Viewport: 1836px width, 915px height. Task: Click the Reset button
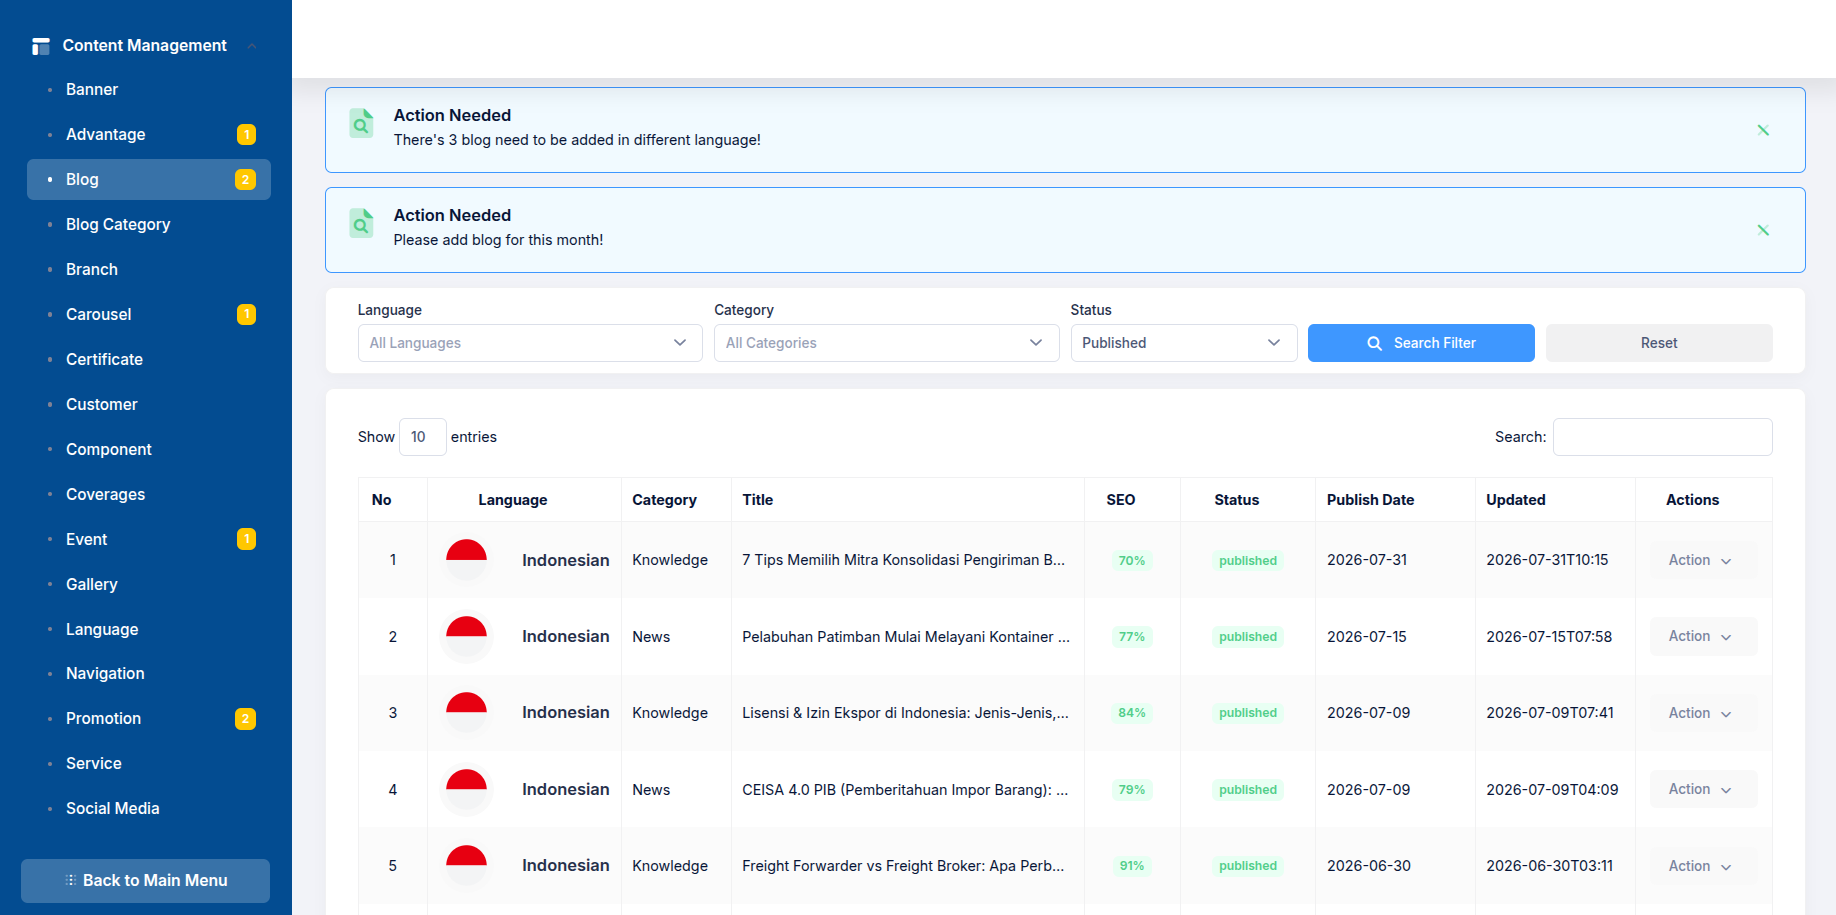click(1659, 343)
